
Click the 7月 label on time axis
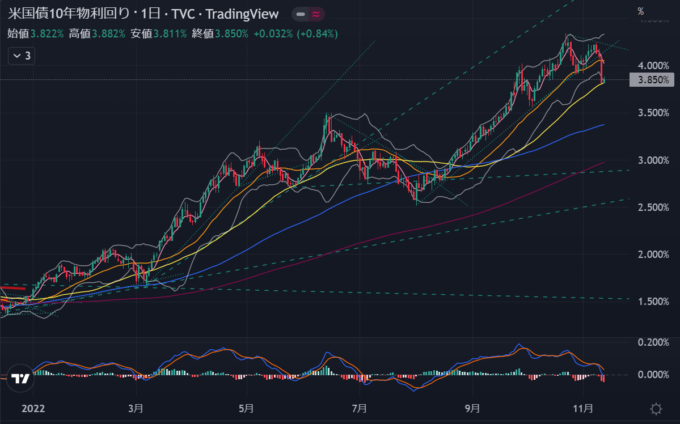(x=360, y=408)
